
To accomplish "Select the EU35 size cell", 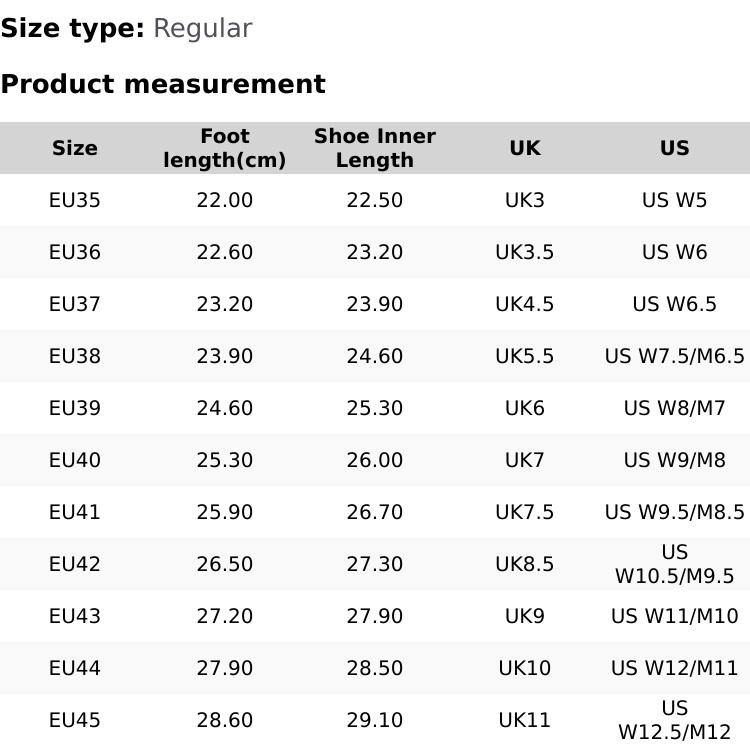I will tap(75, 200).
